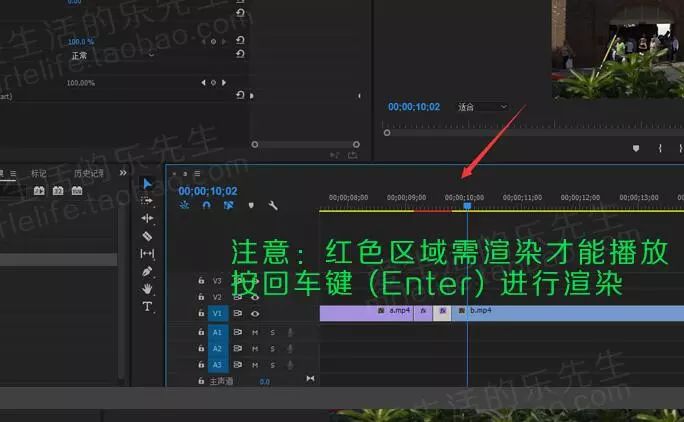Toggle insert sequences as nests button
The height and width of the screenshot is (422, 684).
(185, 205)
